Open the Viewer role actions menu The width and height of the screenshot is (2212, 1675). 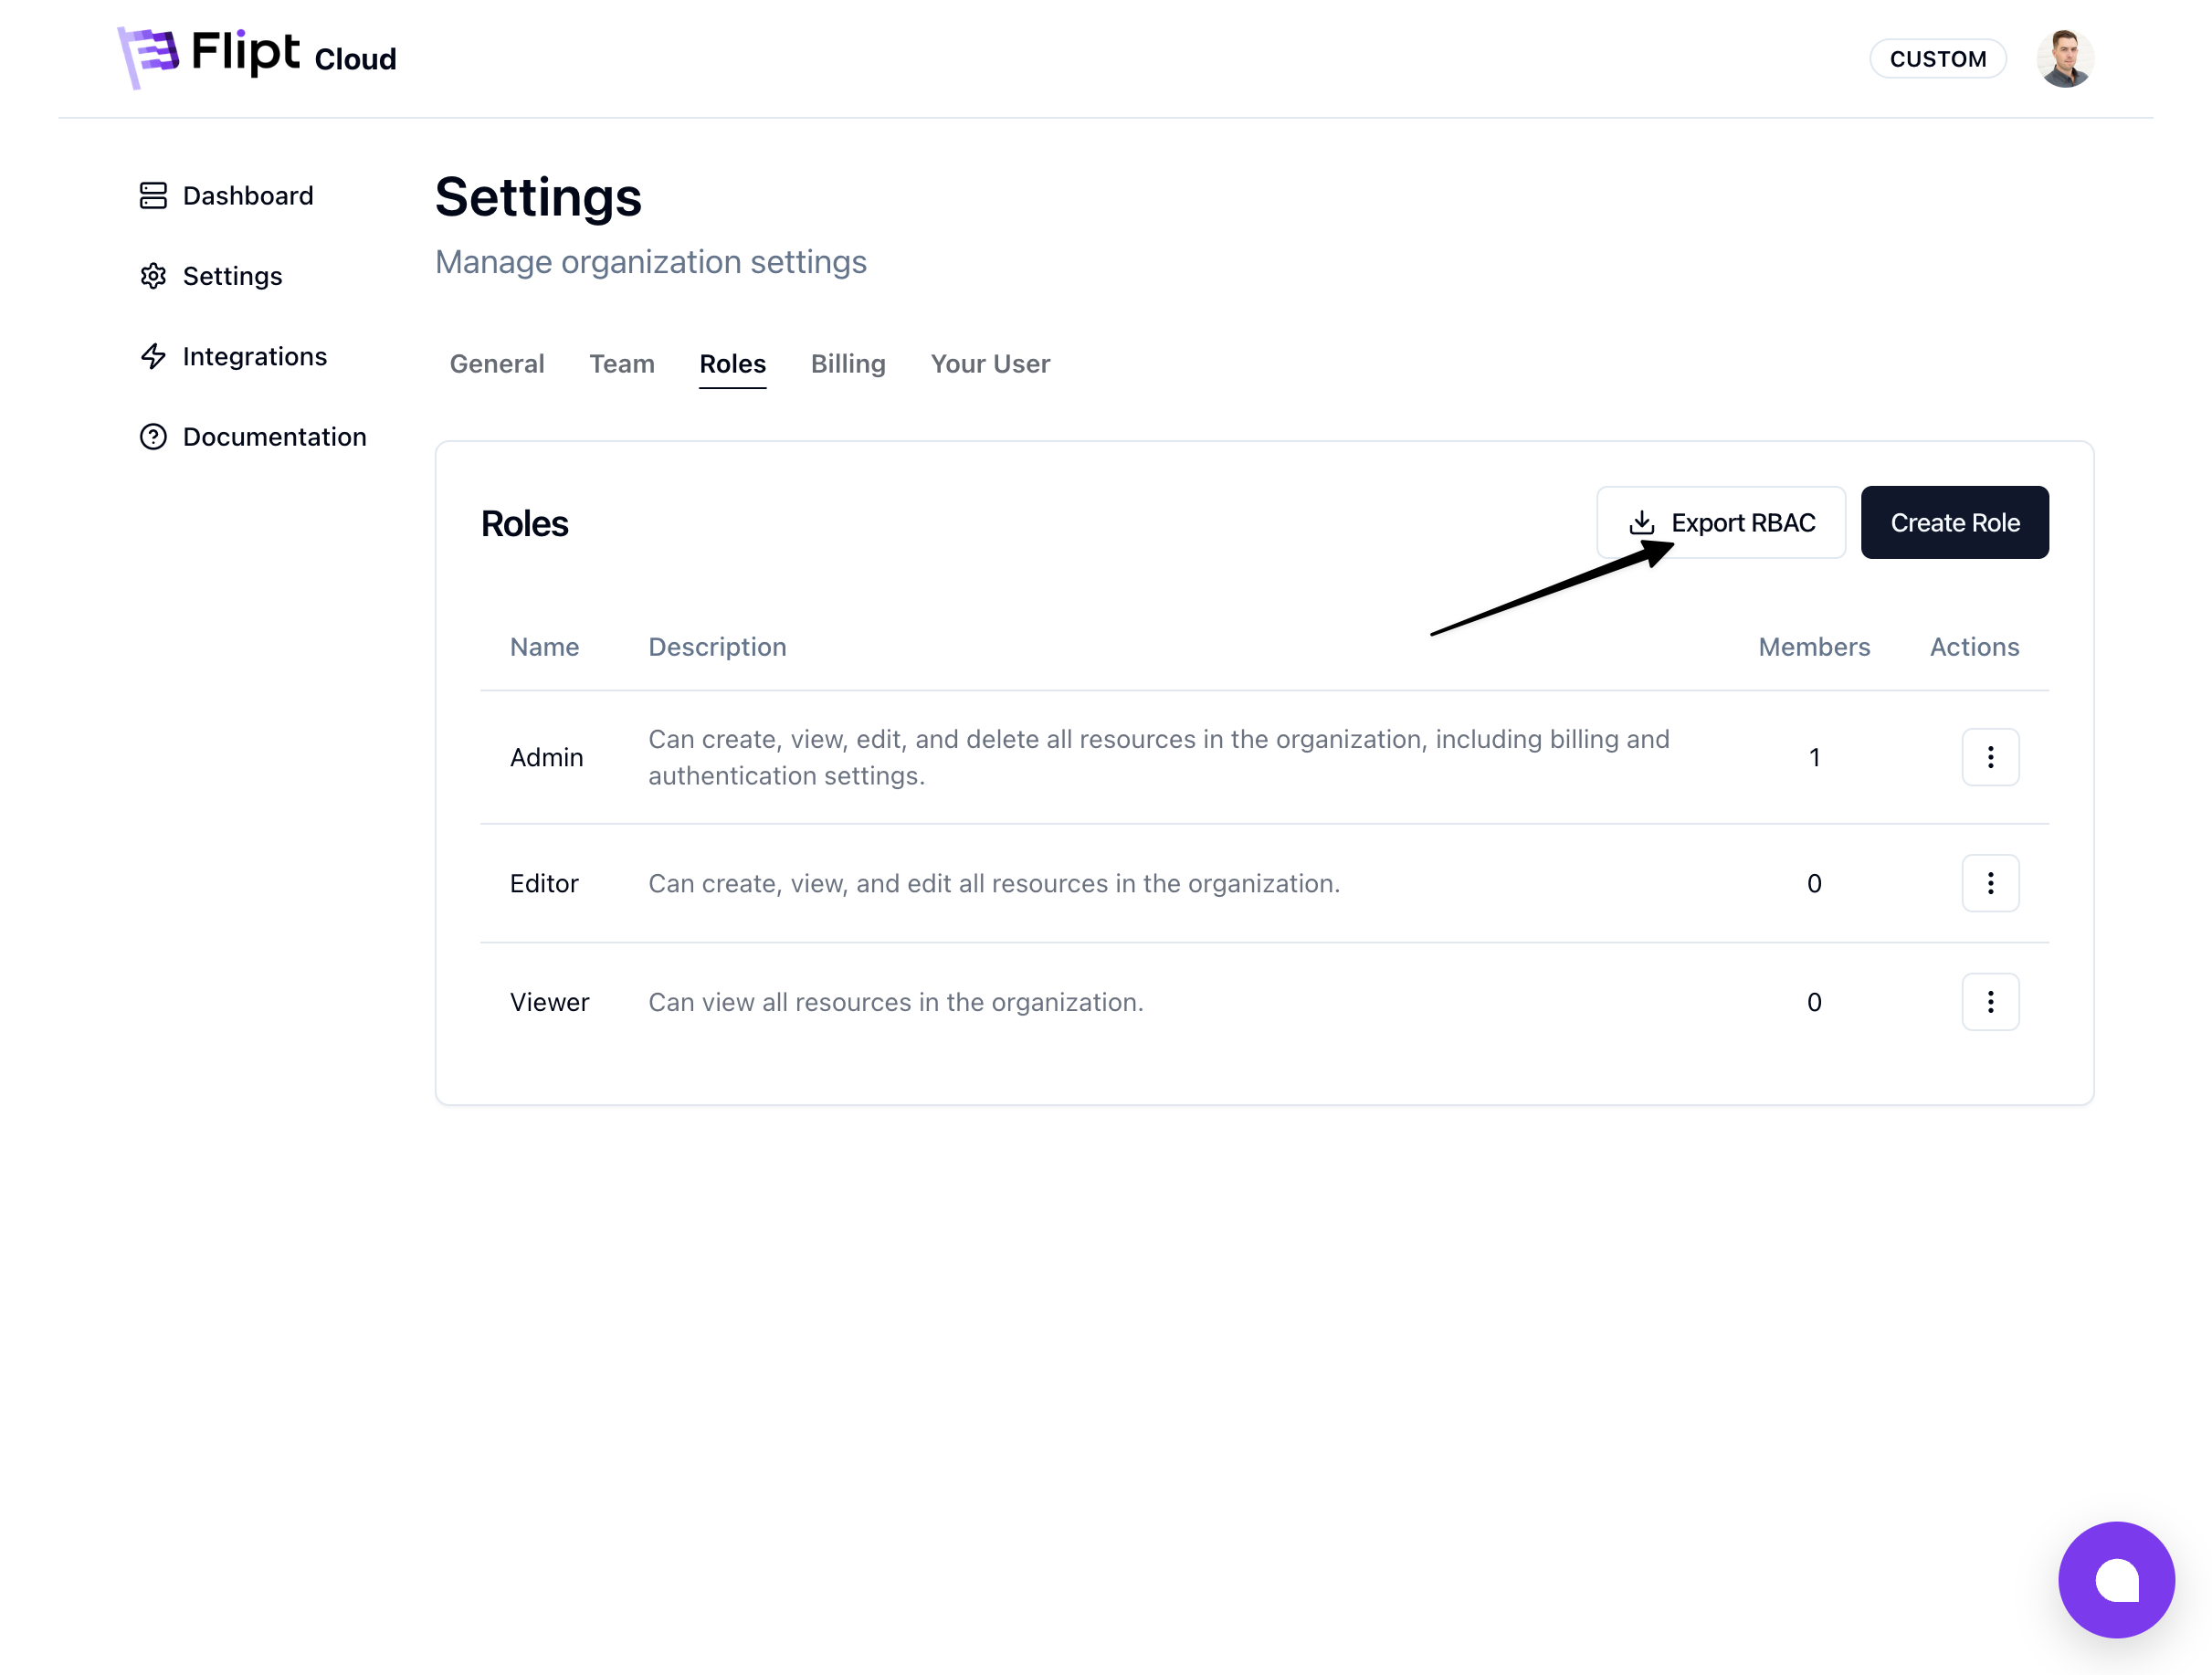point(1989,1001)
